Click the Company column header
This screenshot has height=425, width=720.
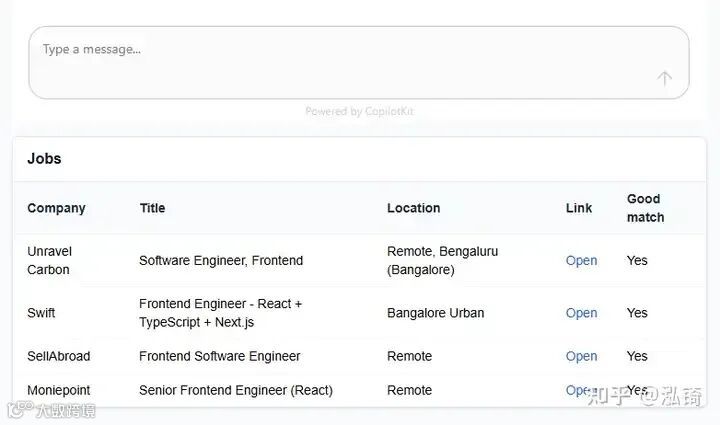pos(56,208)
